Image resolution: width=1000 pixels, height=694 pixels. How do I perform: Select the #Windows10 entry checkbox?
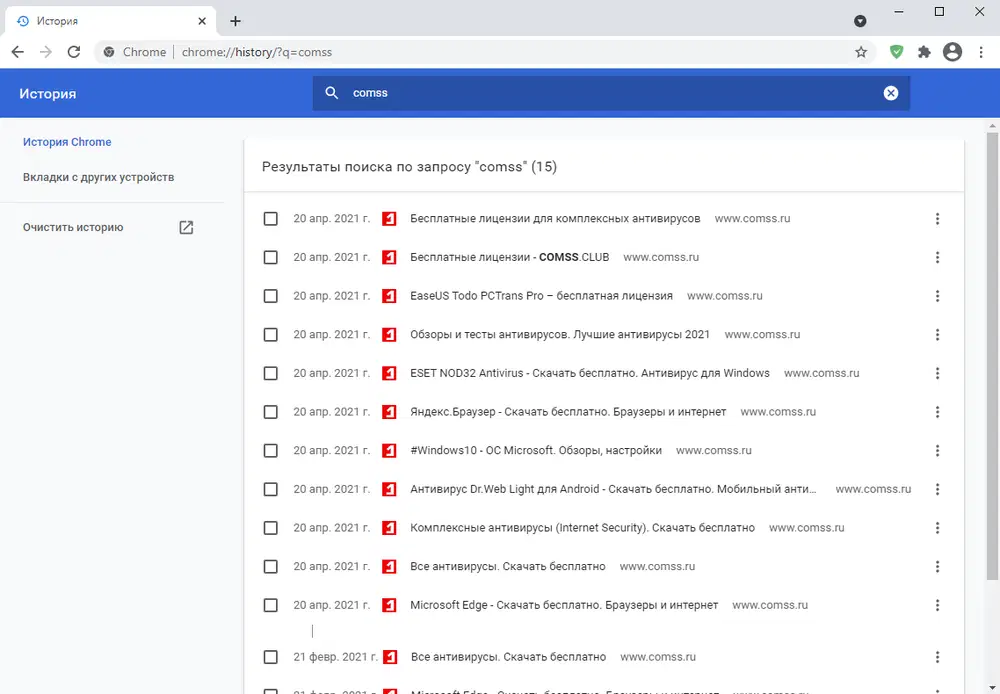[270, 451]
